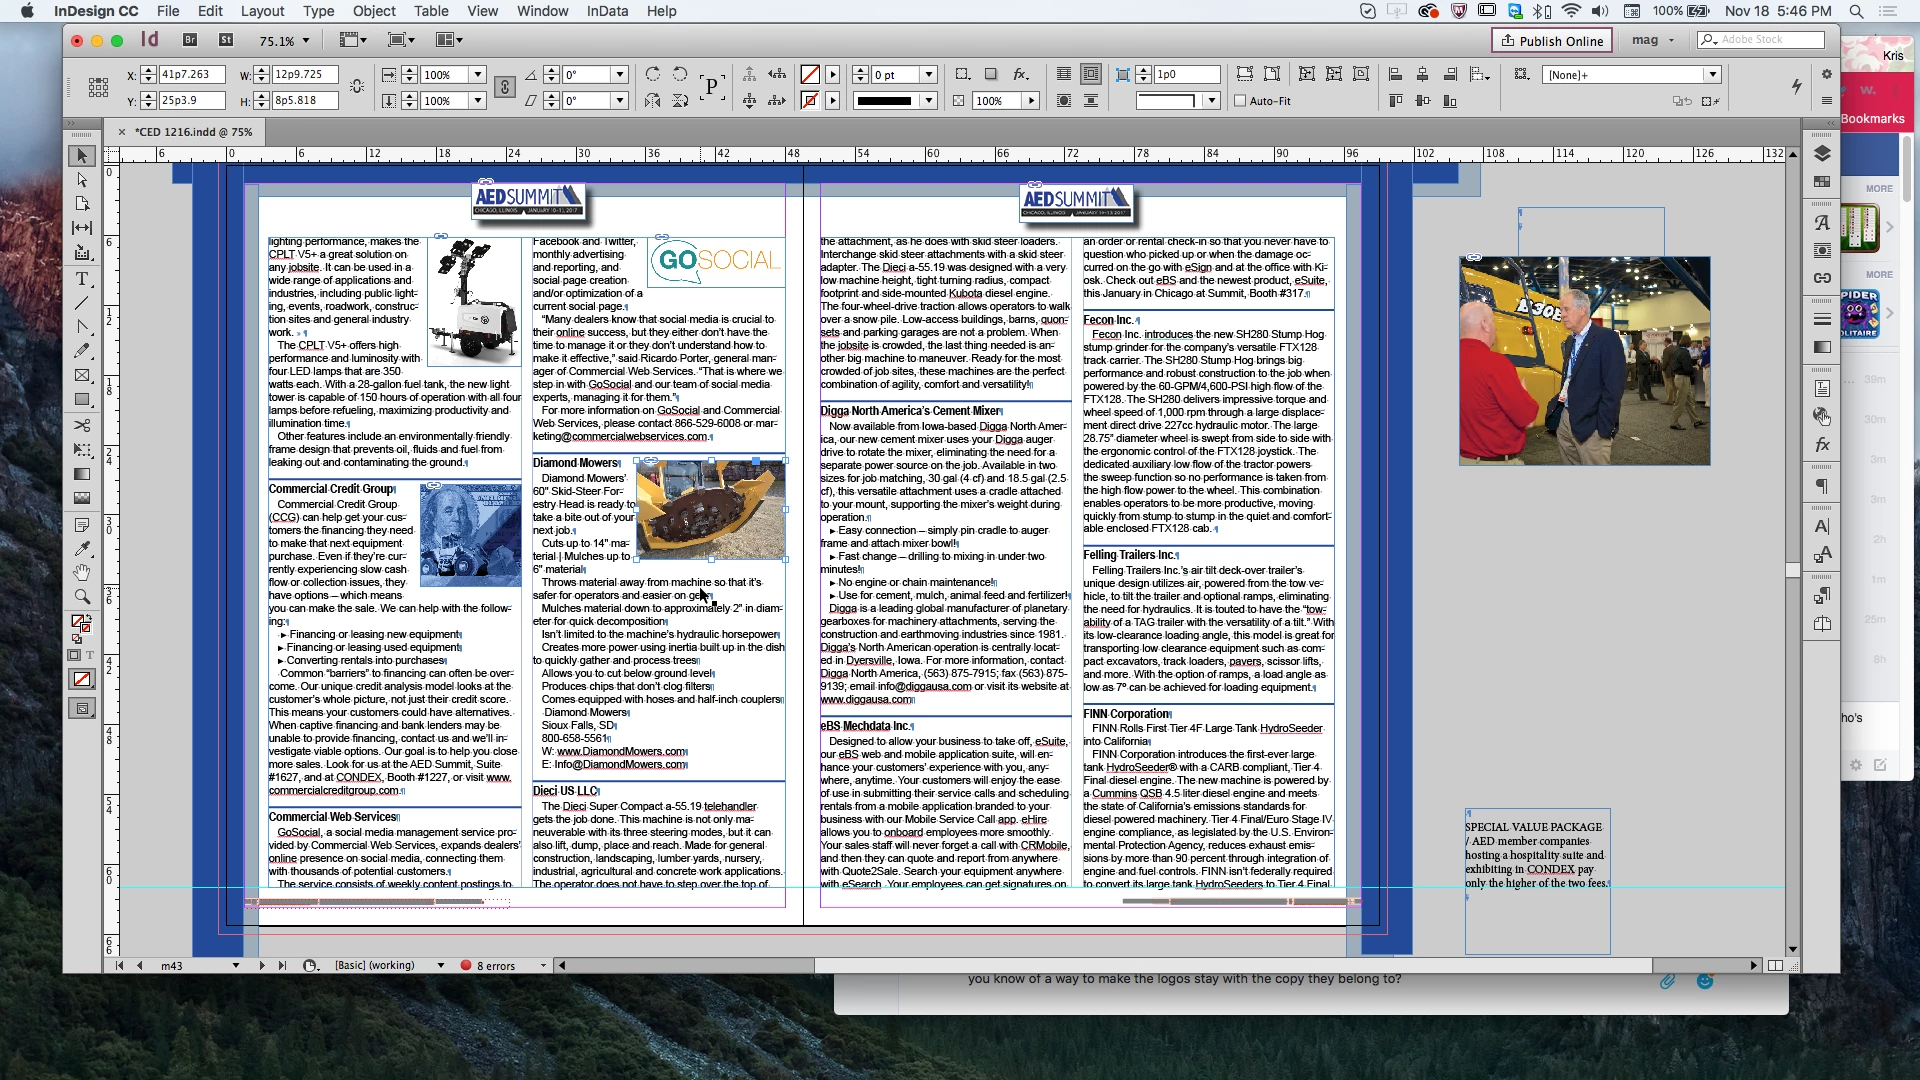Open the zoom level dropdown 75.1%
Viewport: 1920px width, 1080px height.
pos(306,41)
